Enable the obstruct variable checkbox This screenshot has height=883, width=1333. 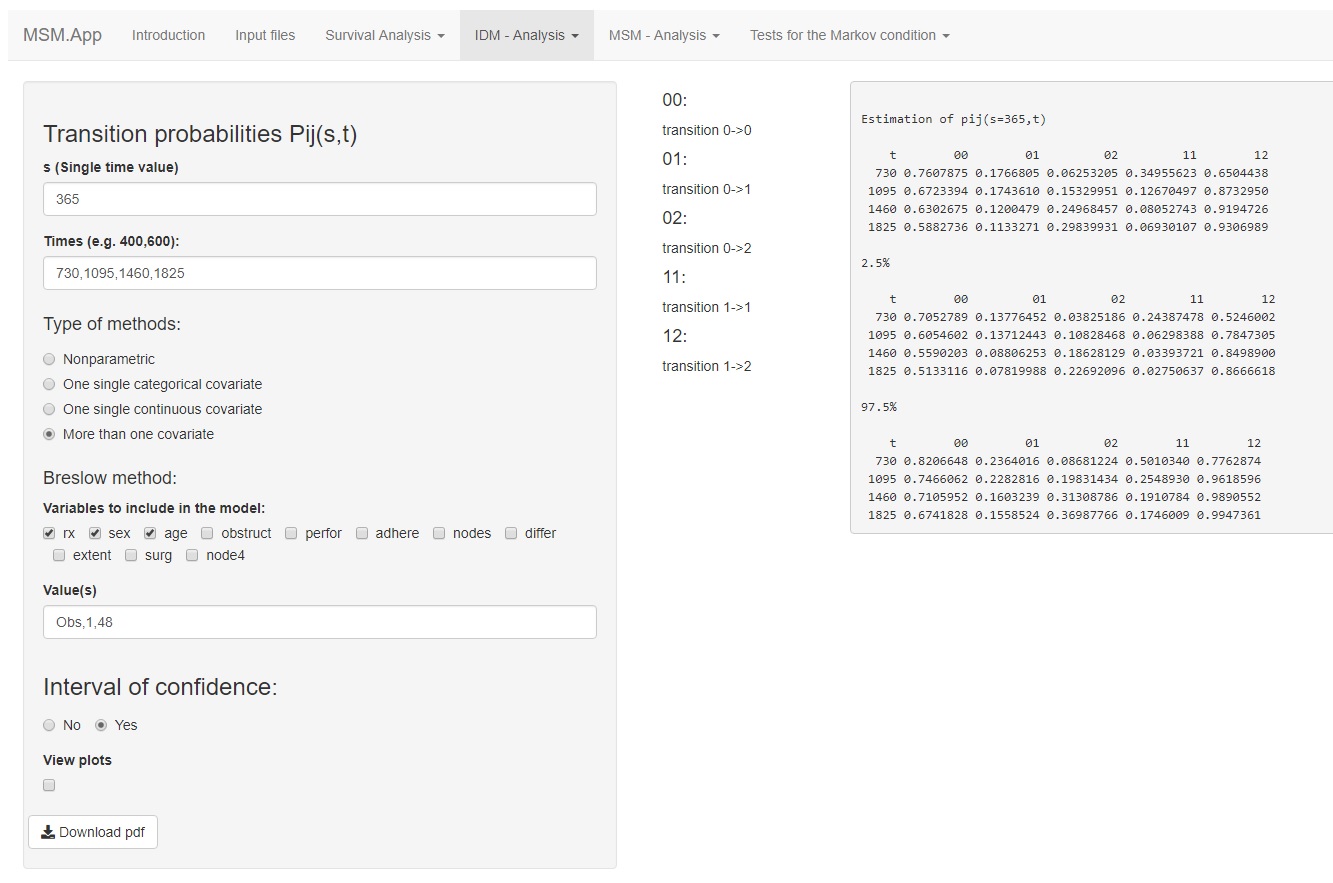[207, 533]
